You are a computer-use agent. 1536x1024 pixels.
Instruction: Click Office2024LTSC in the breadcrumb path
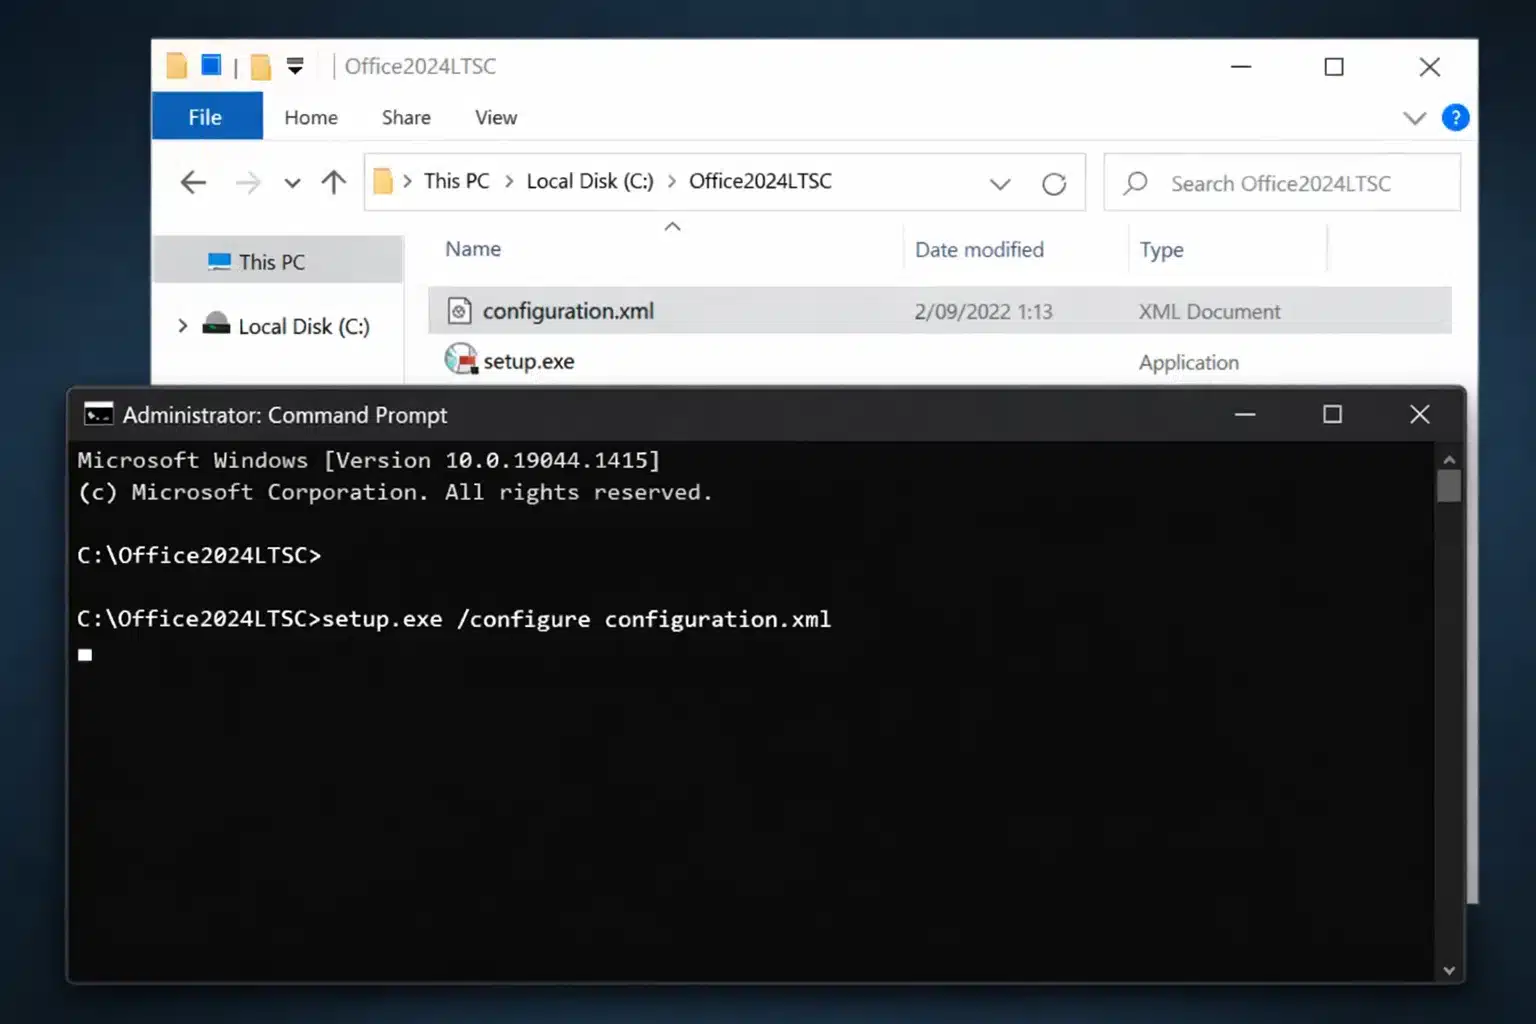coord(760,181)
